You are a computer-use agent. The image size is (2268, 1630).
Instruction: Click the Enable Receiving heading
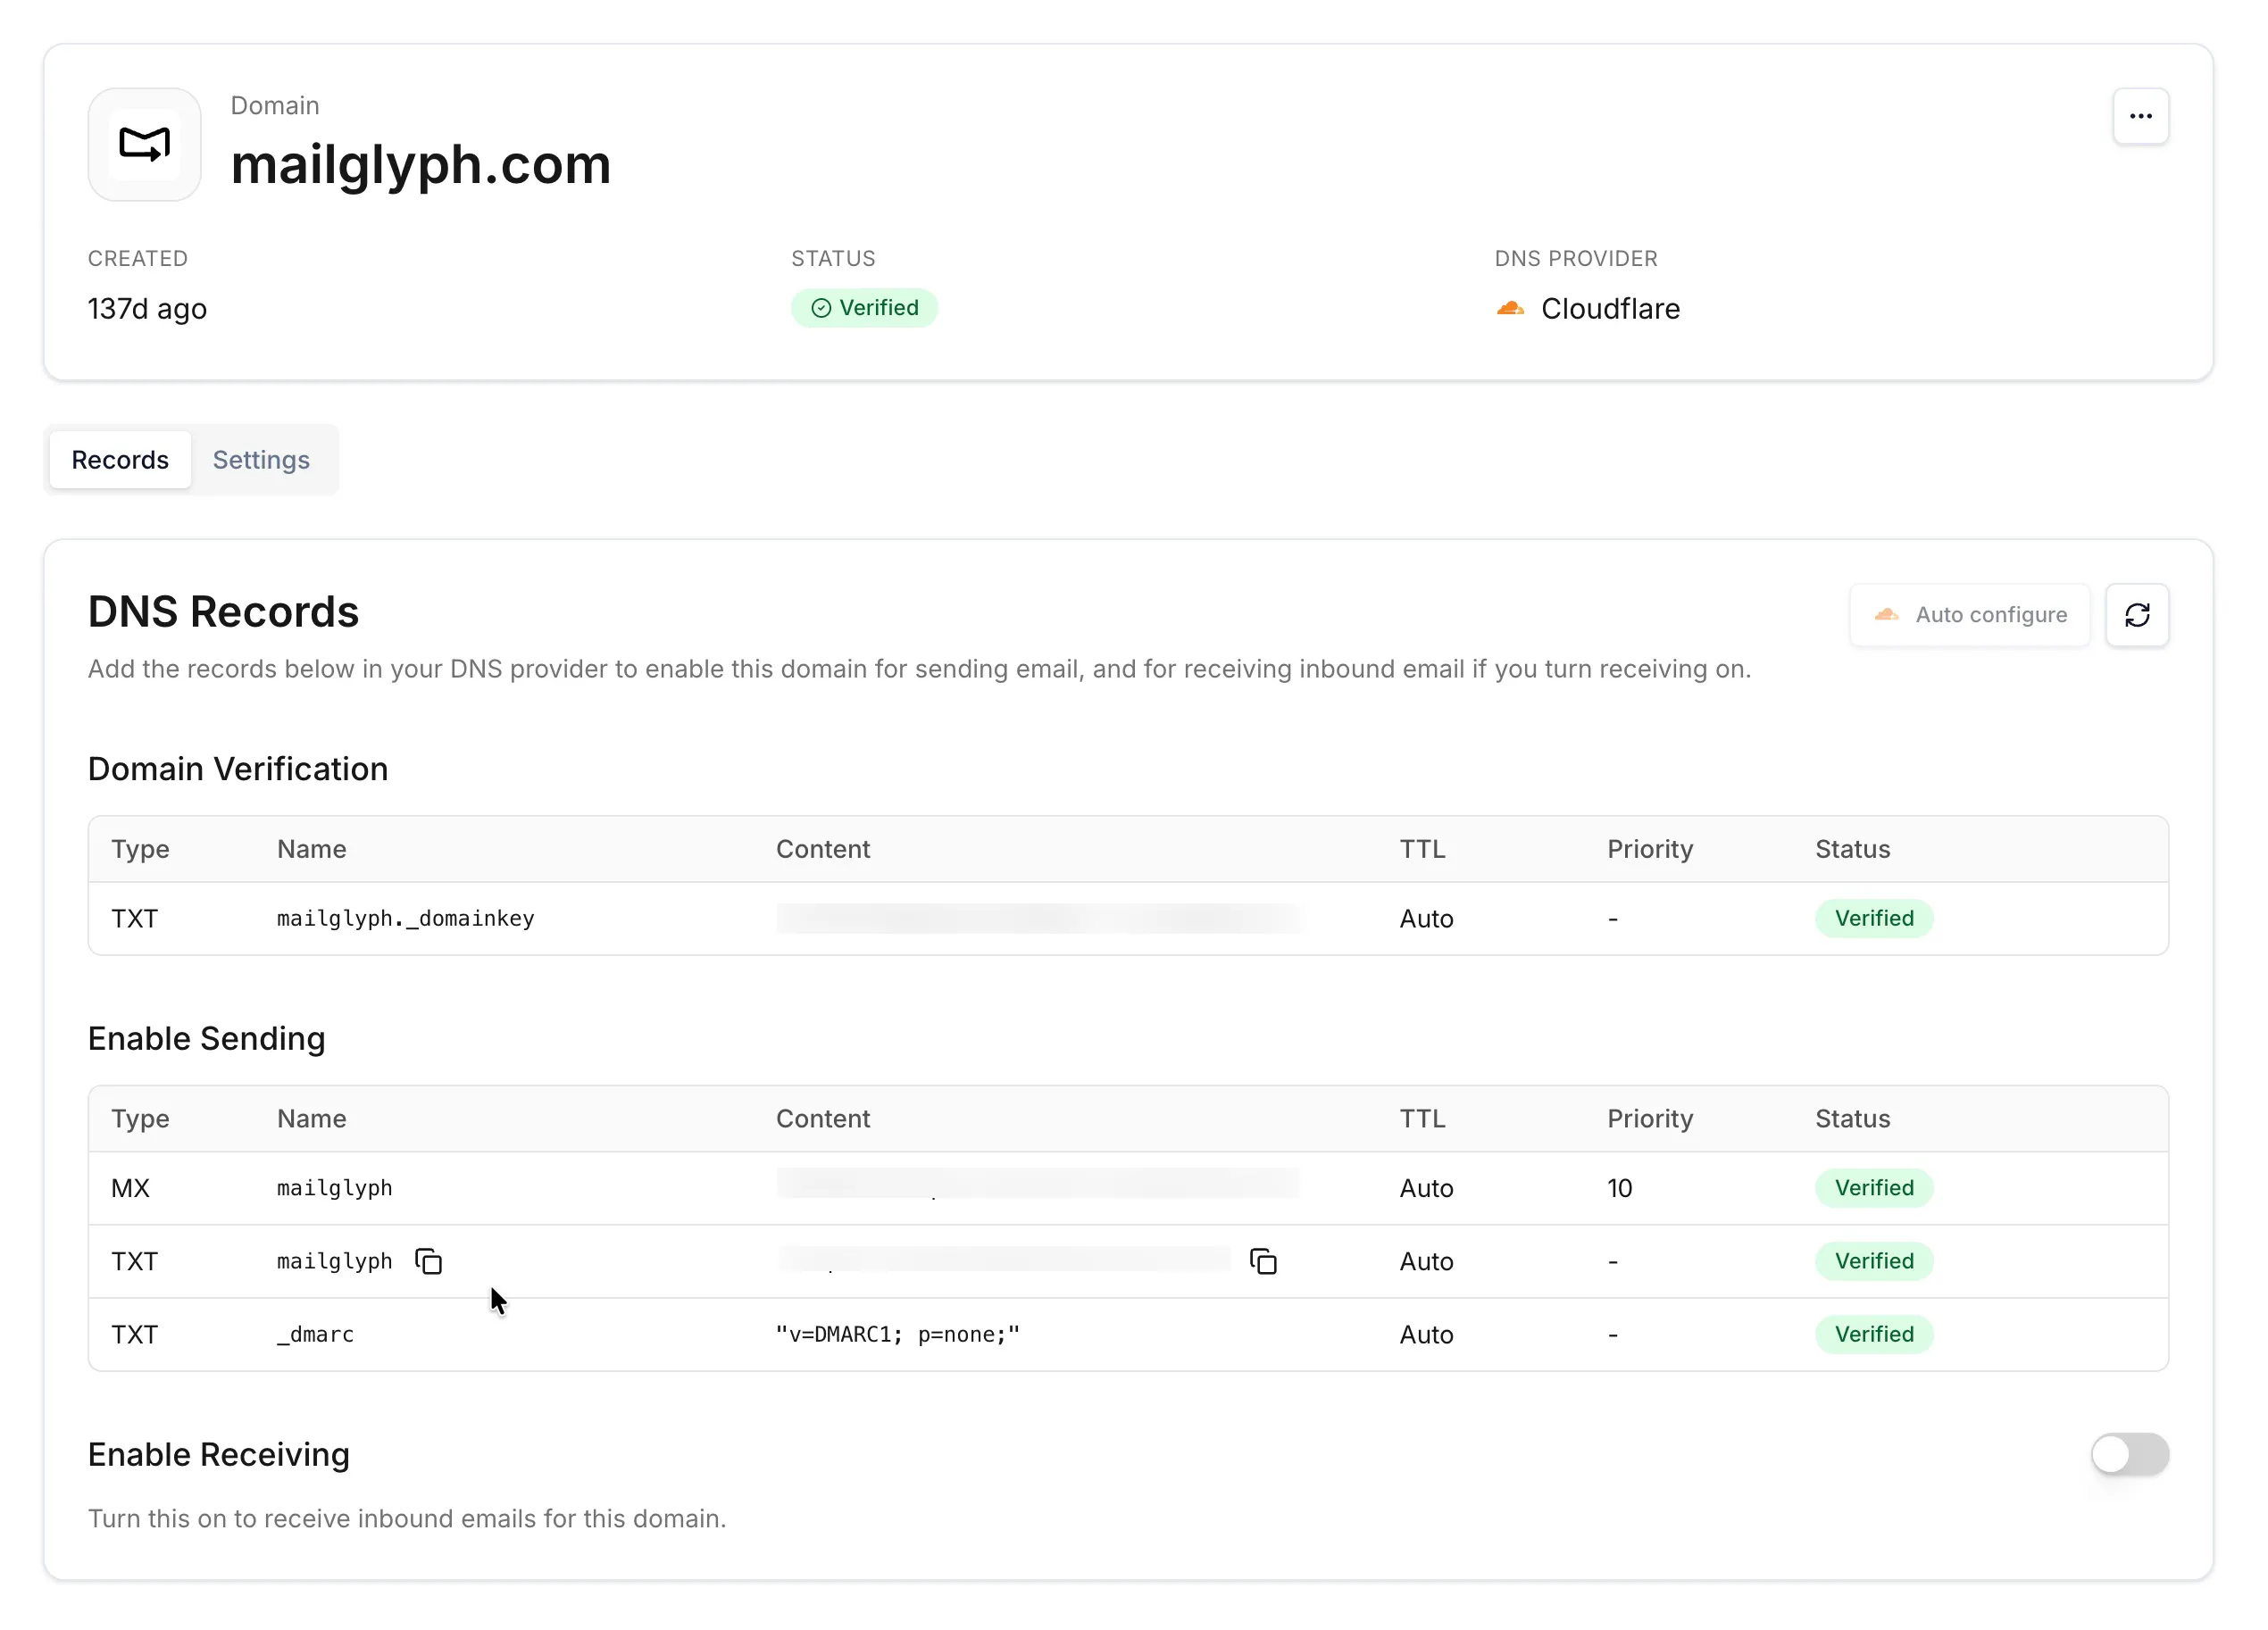point(219,1454)
